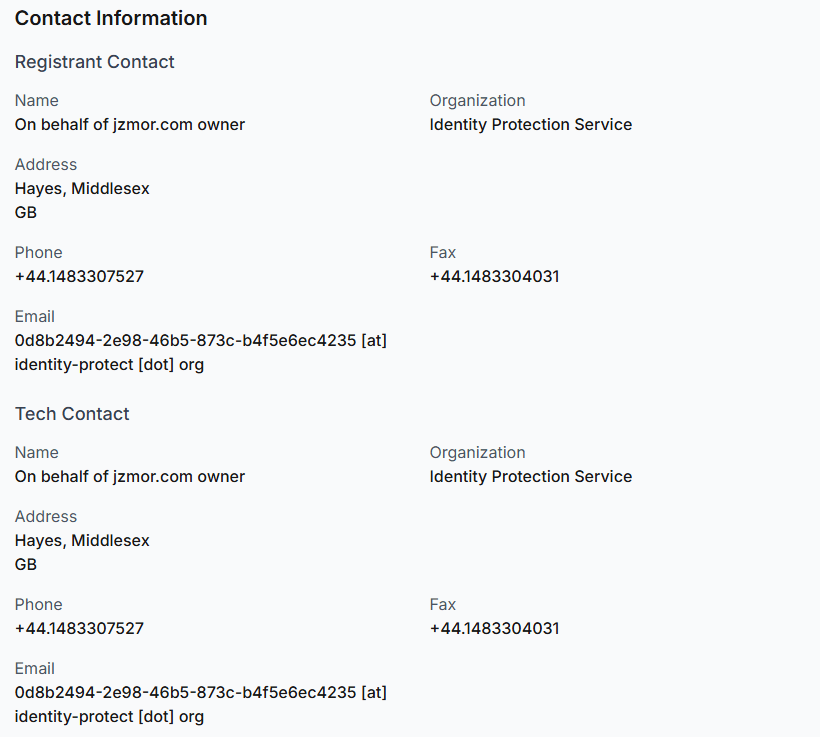Click registrant fax number +44.1483304031
The height and width of the screenshot is (737, 820).
[x=494, y=276]
